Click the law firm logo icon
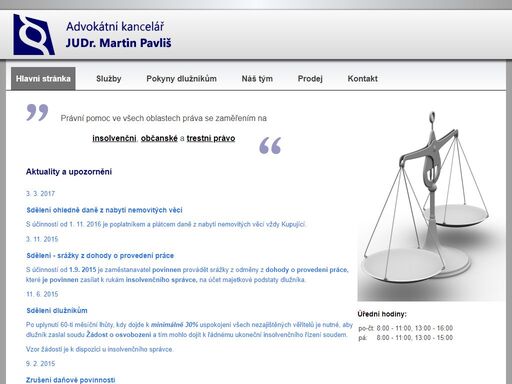Viewport: 512px width, 384px height. click(34, 34)
